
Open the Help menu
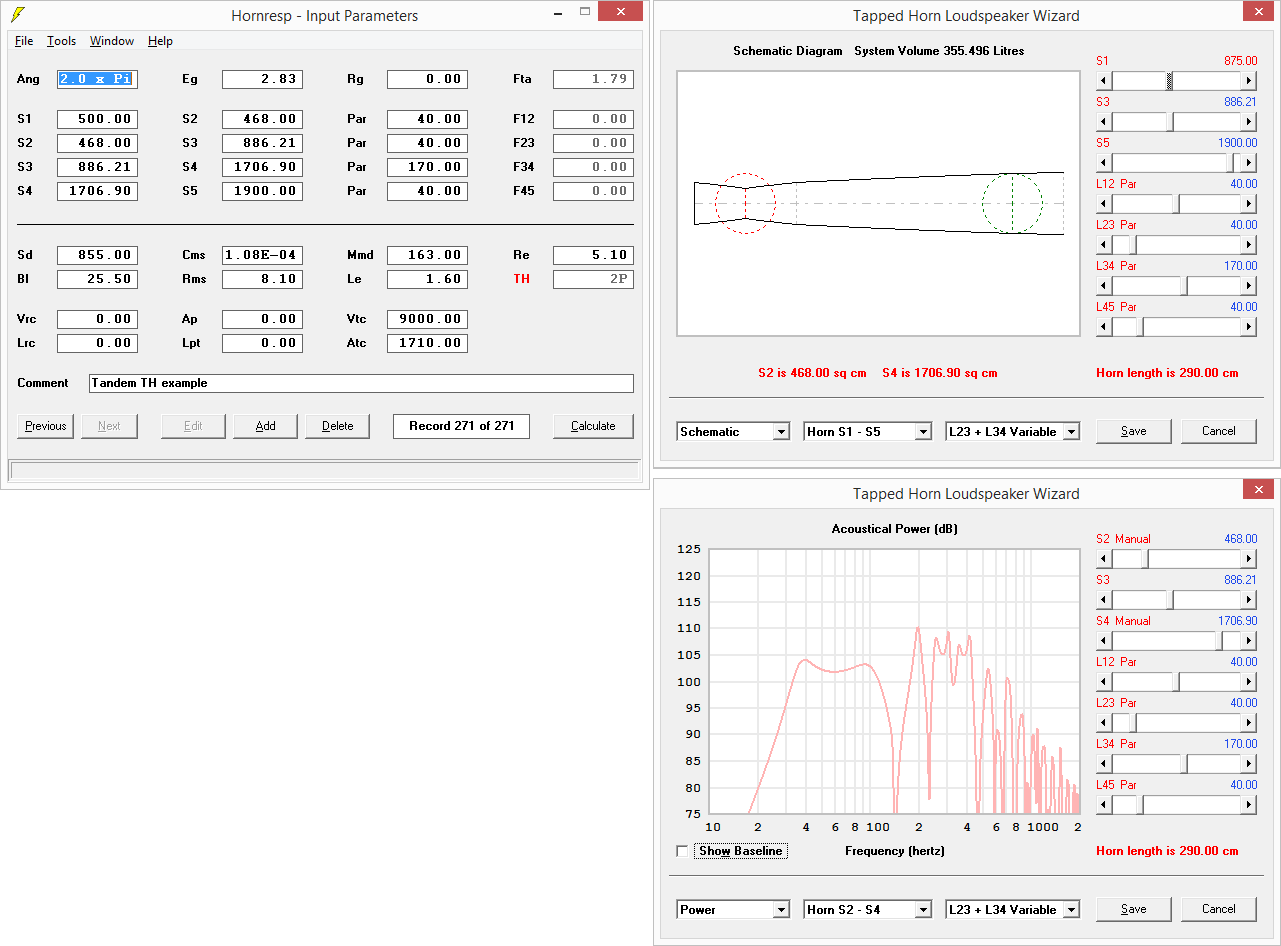[x=160, y=41]
